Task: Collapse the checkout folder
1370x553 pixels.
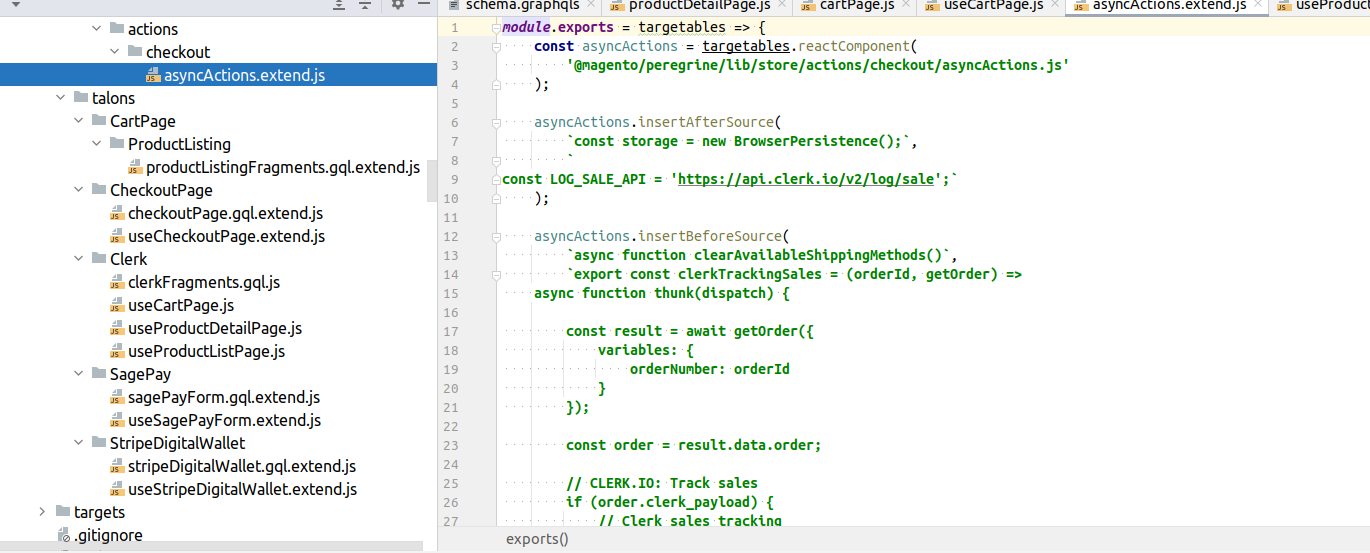Action: (x=114, y=52)
